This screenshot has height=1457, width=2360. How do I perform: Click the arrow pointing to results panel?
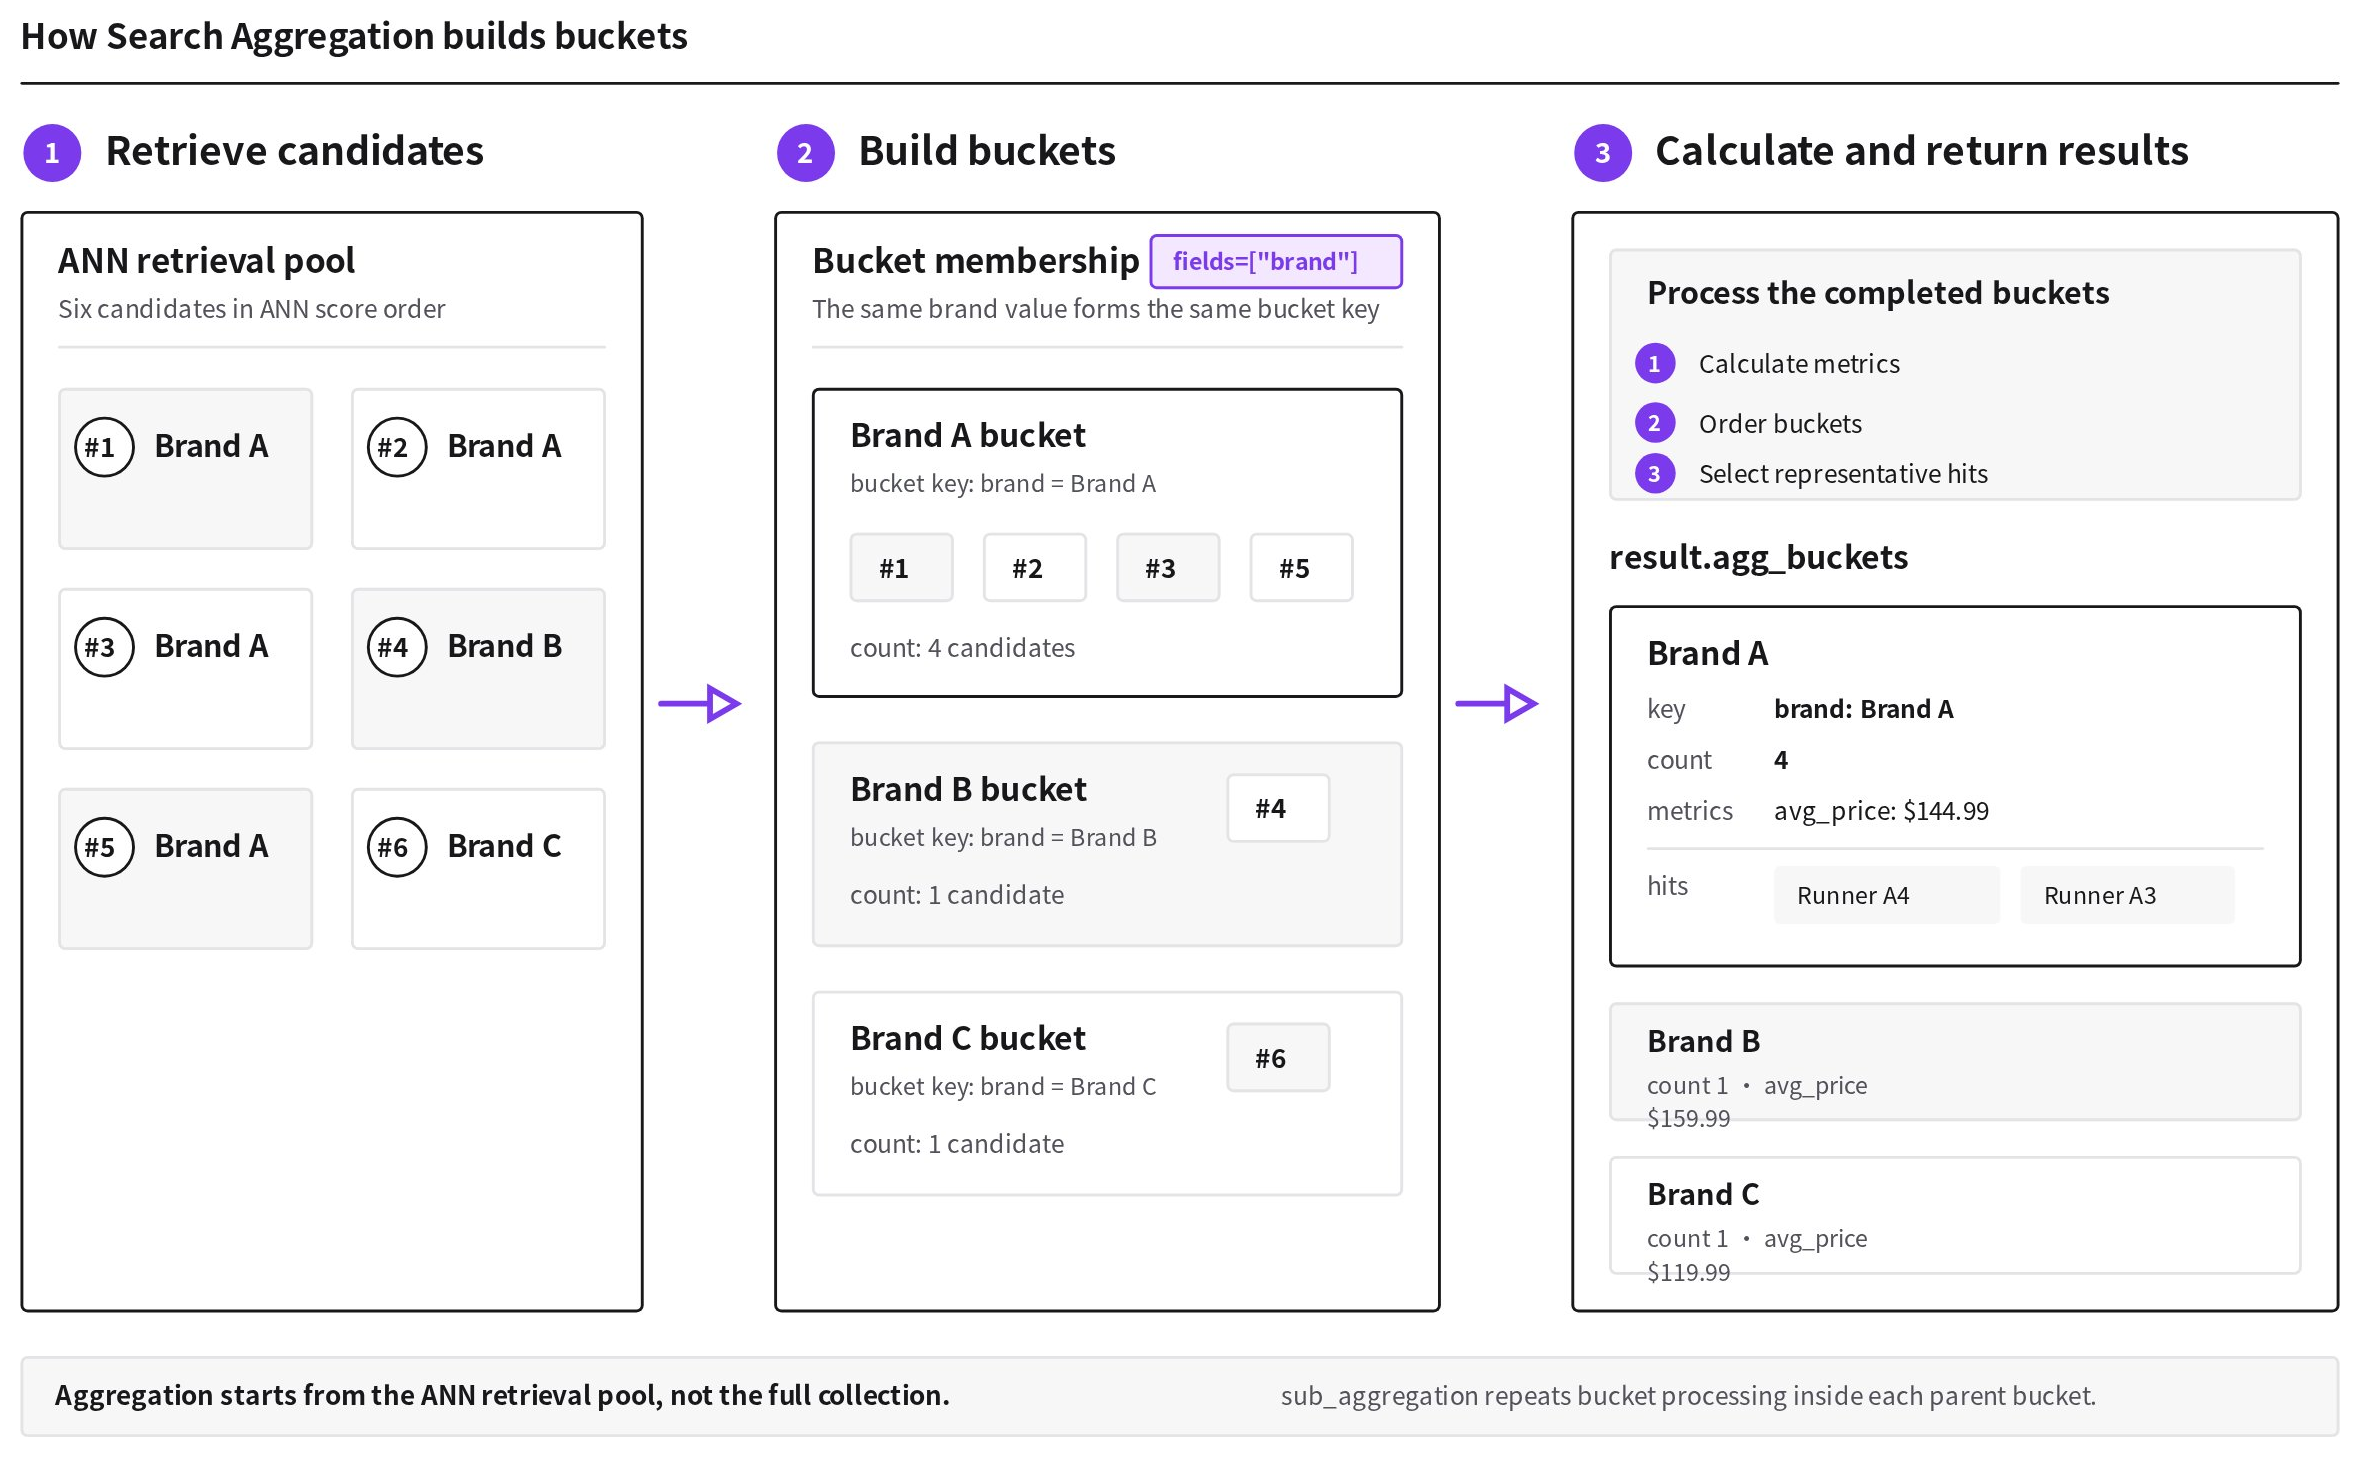coord(1496,704)
